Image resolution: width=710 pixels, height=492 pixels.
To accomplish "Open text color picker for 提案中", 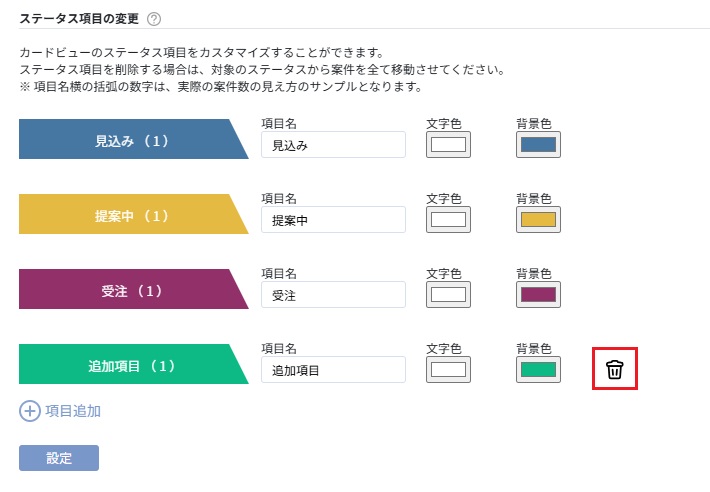I will (x=448, y=220).
